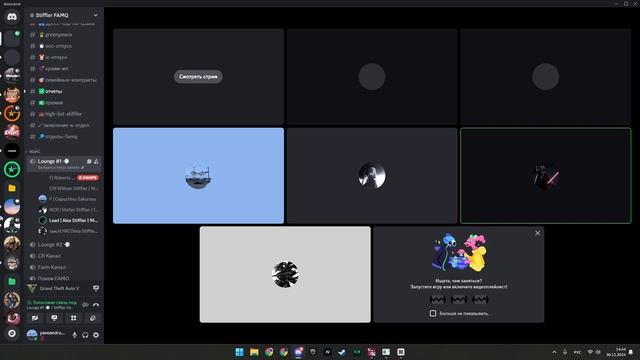Select the Capuchino Sakurasu voice member

(68, 199)
